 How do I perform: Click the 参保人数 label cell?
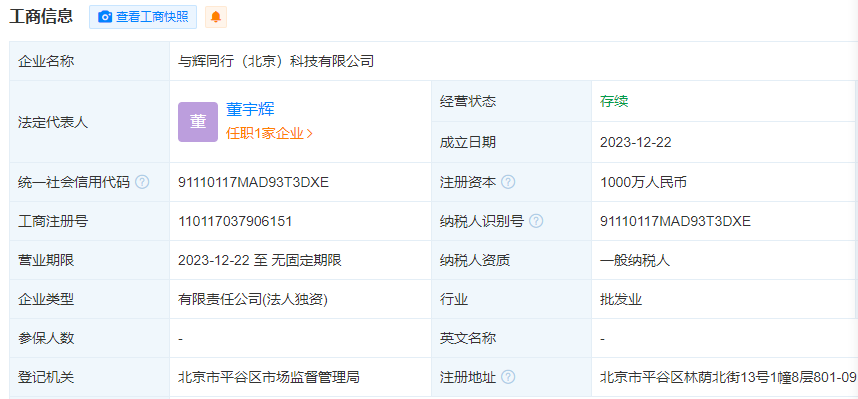click(x=90, y=338)
